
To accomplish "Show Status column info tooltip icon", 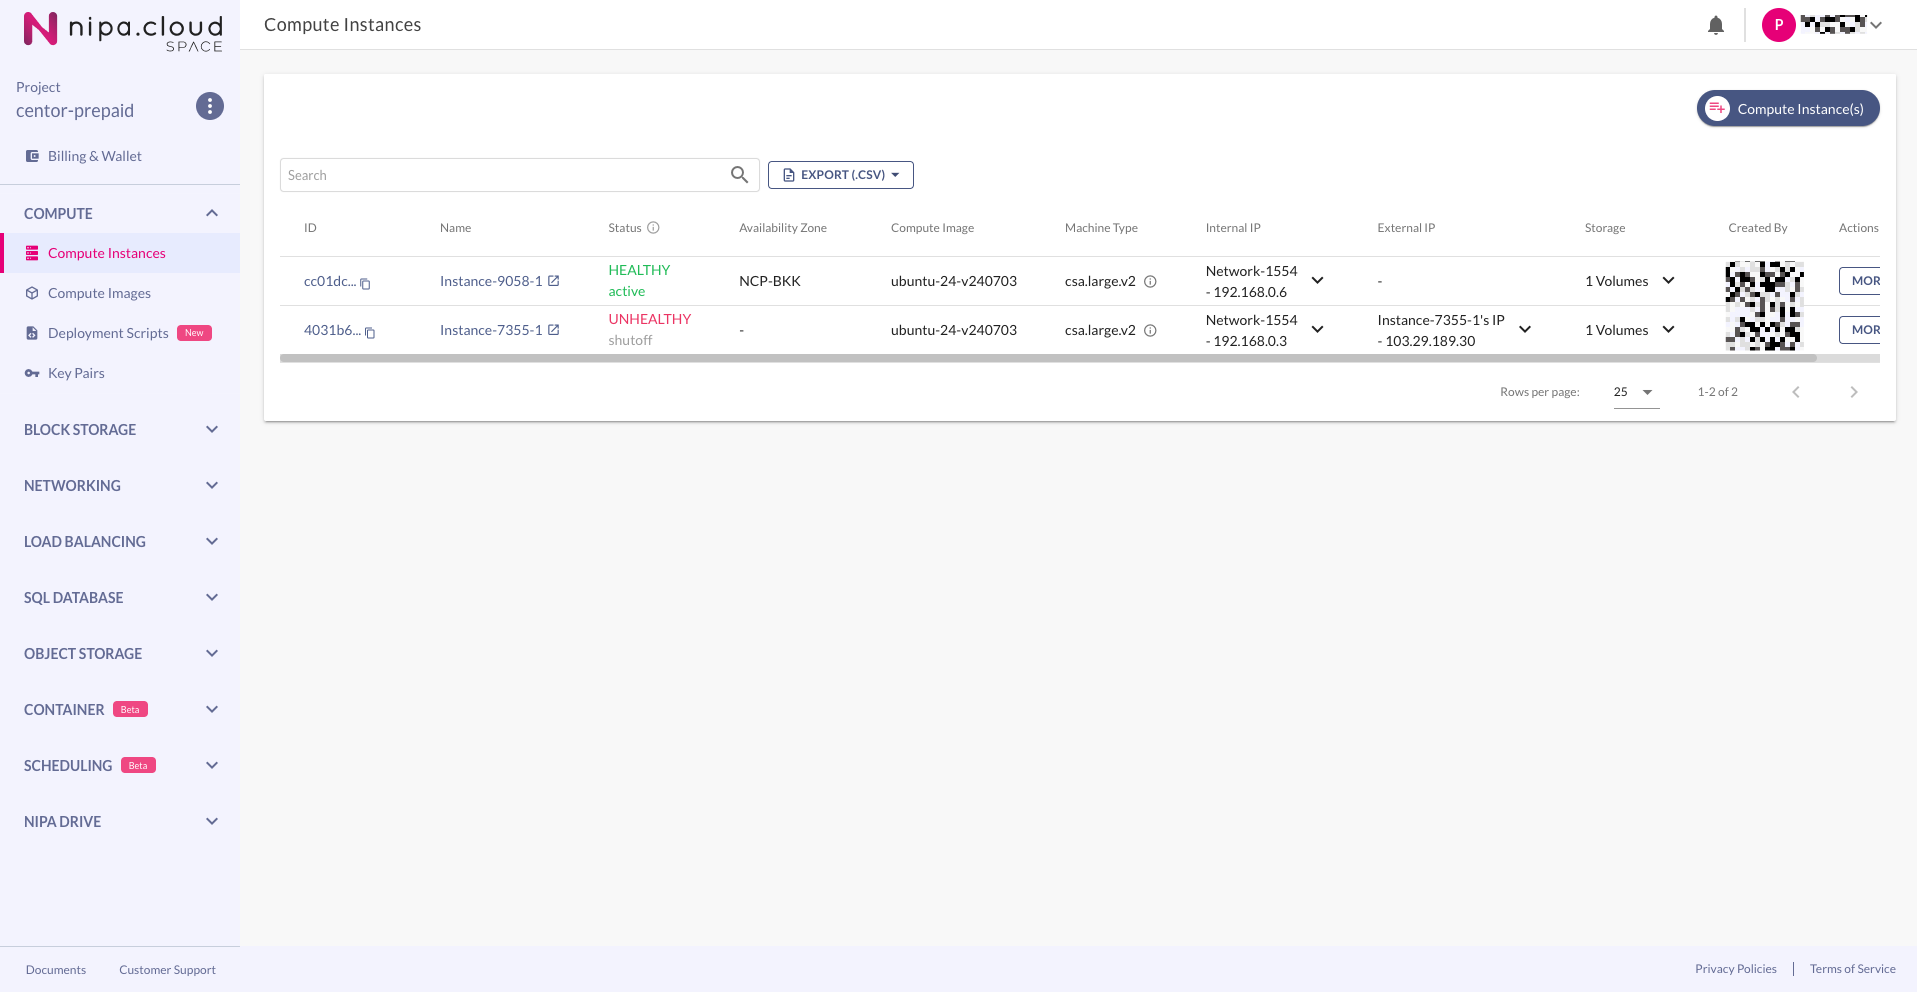I will (x=654, y=228).
